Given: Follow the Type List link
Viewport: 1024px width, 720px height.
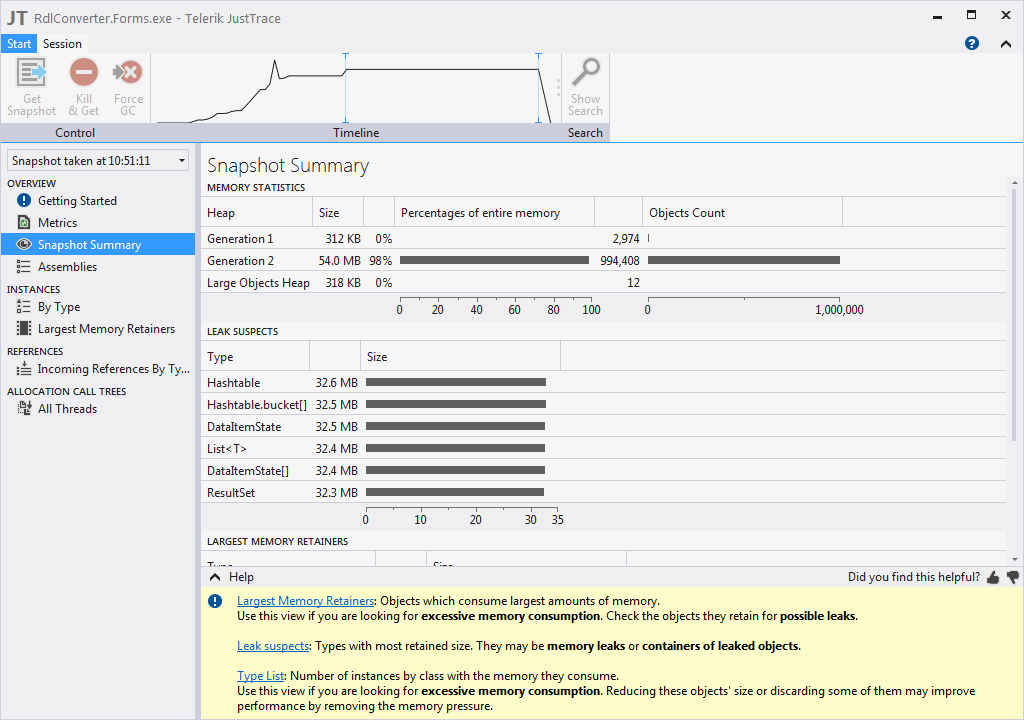Looking at the screenshot, I should click(261, 676).
